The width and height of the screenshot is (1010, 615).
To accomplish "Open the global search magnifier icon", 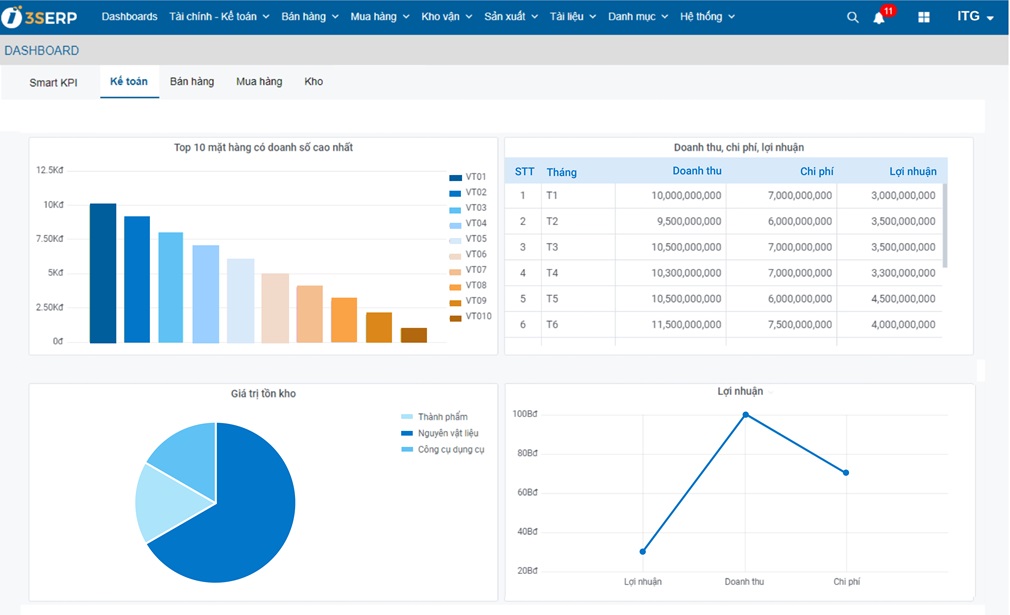I will click(852, 17).
